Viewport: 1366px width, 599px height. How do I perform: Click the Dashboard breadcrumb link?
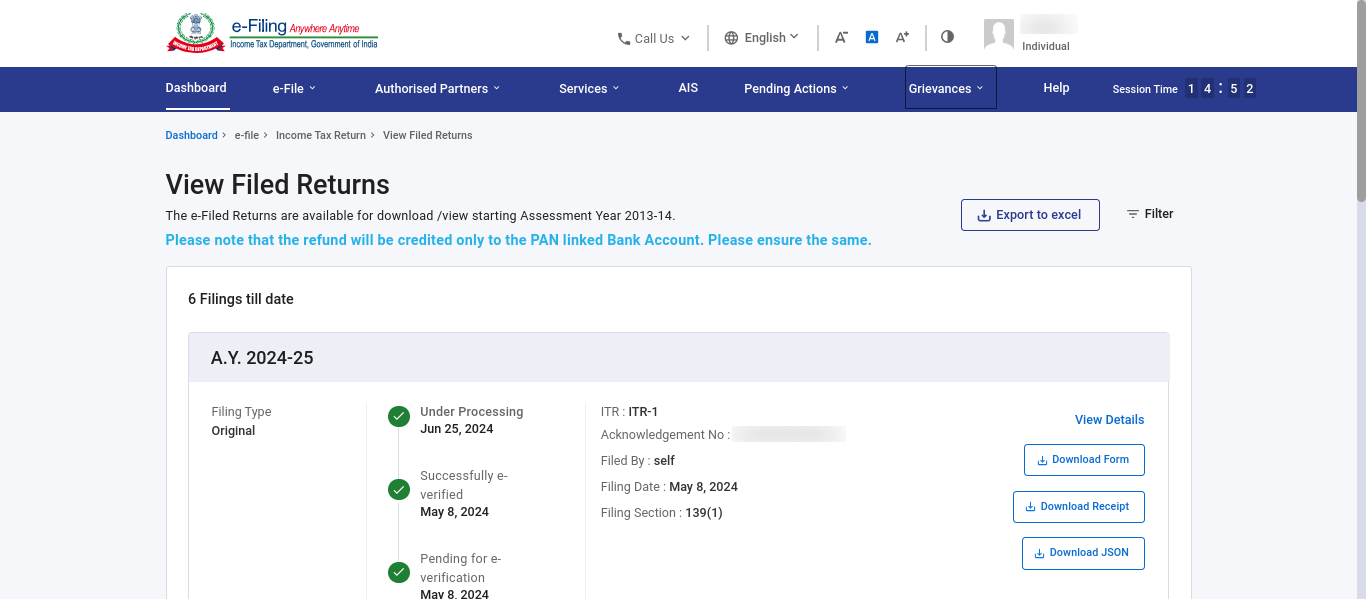click(191, 135)
